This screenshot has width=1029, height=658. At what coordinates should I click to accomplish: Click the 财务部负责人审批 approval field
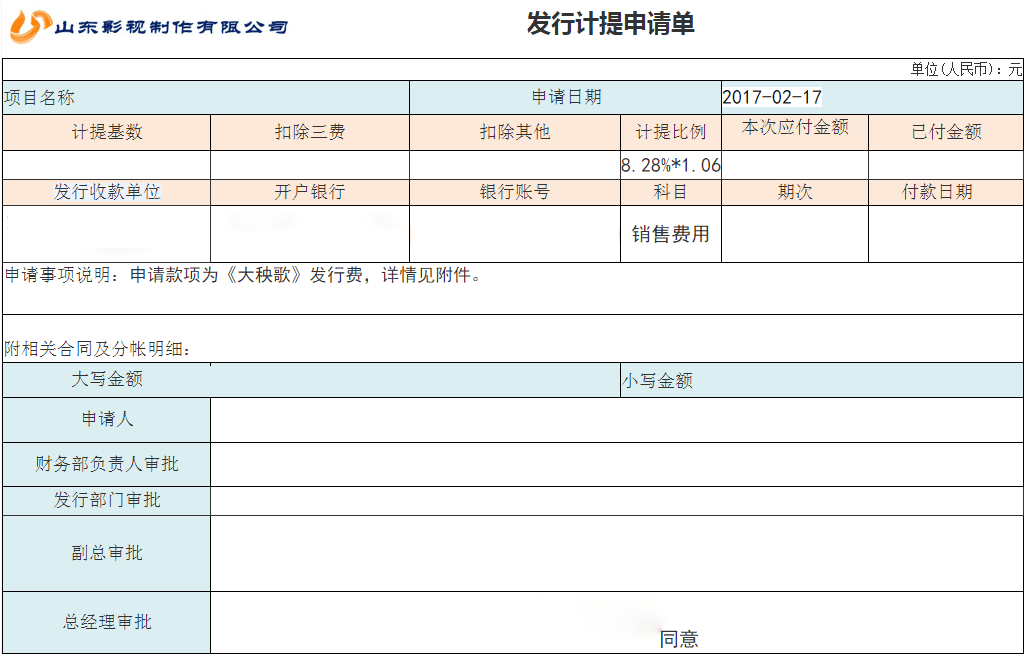[617, 464]
